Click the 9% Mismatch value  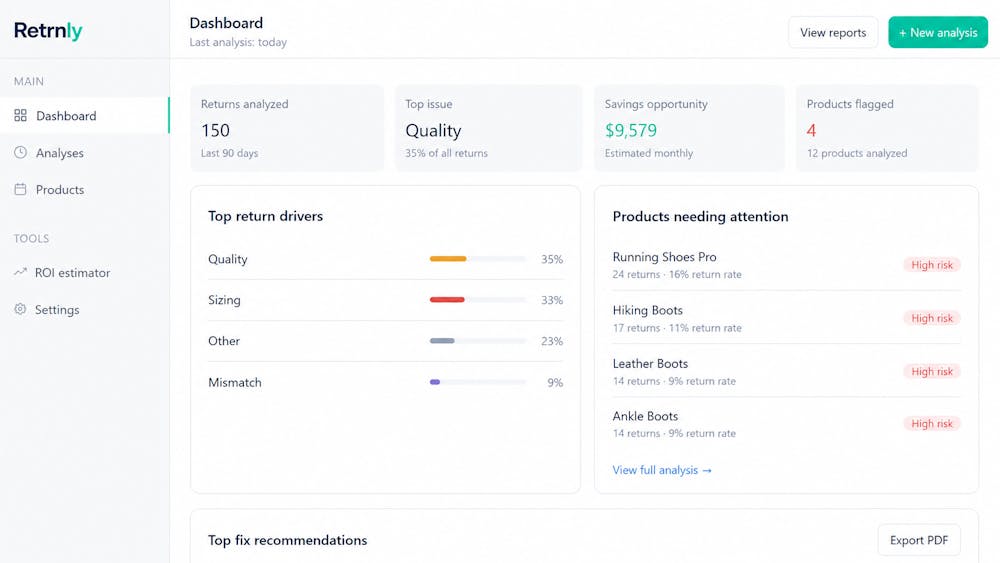555,383
